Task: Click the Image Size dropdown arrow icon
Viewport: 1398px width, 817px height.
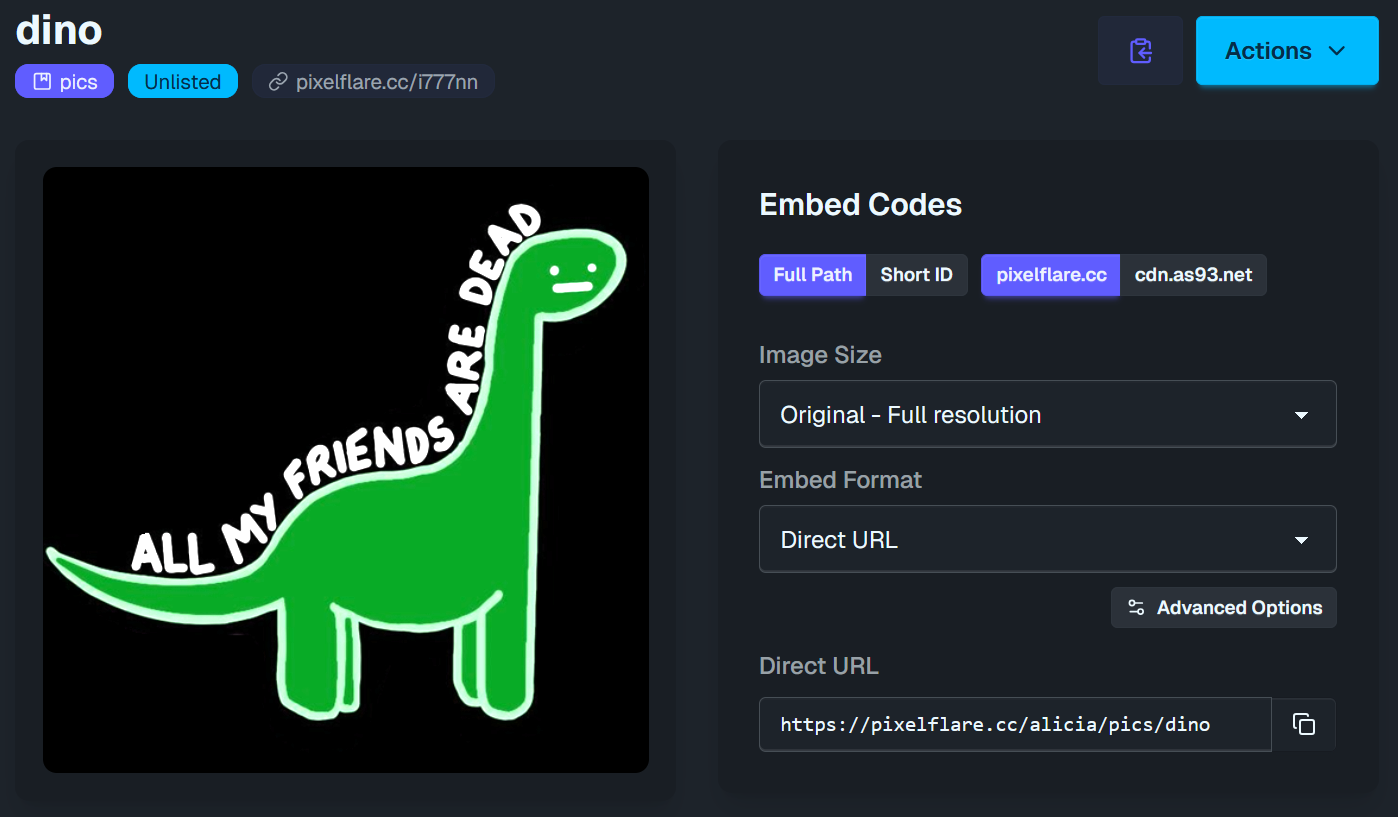Action: point(1301,414)
